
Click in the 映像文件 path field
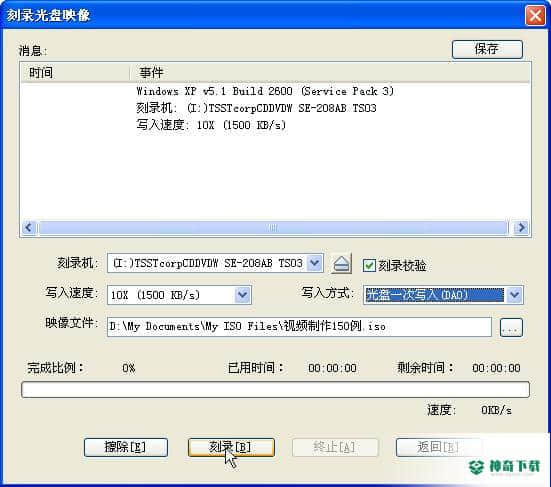[x=299, y=327]
